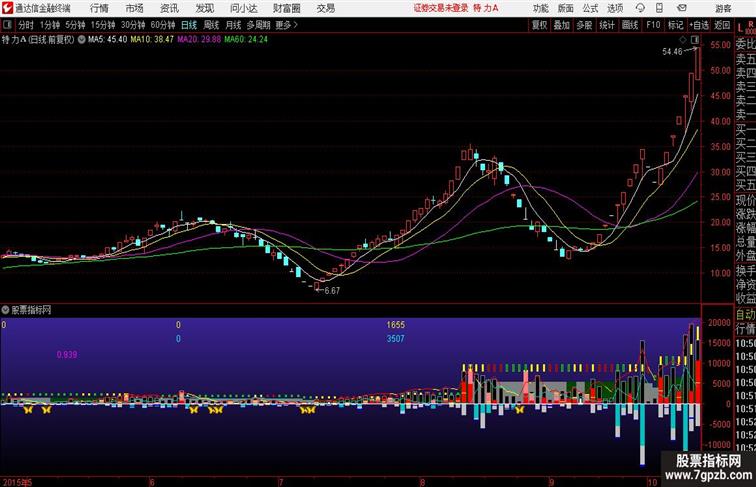
Task: Open the 公式 menu
Action: click(590, 8)
